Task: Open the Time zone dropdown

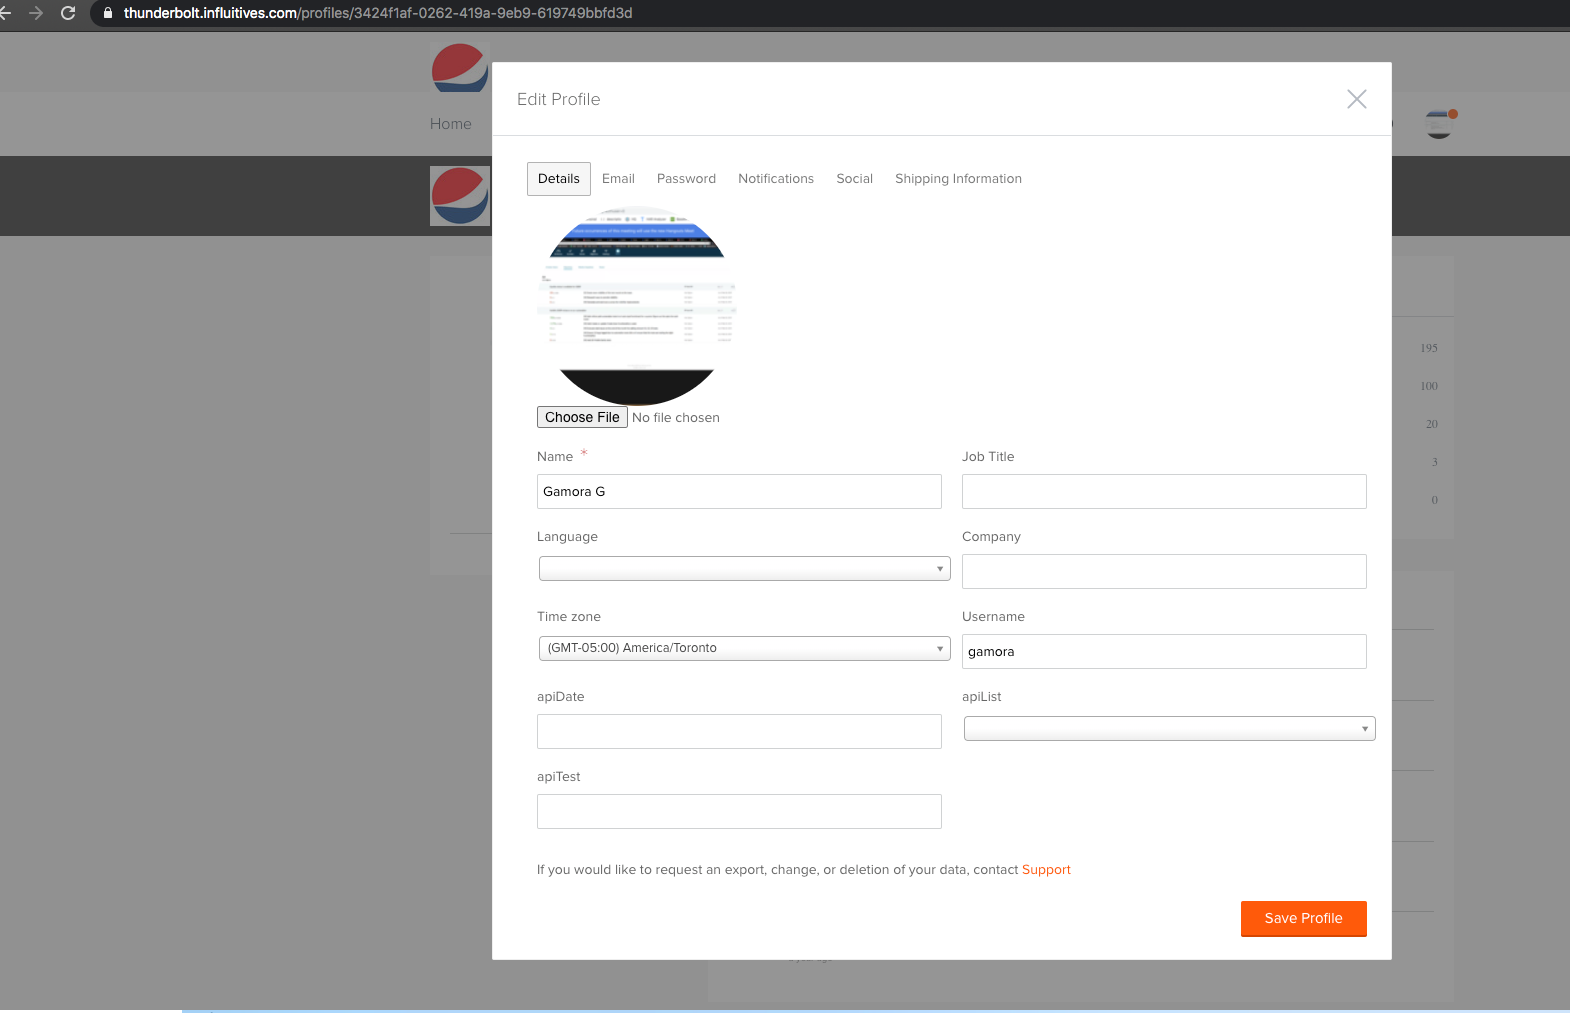Action: (744, 649)
